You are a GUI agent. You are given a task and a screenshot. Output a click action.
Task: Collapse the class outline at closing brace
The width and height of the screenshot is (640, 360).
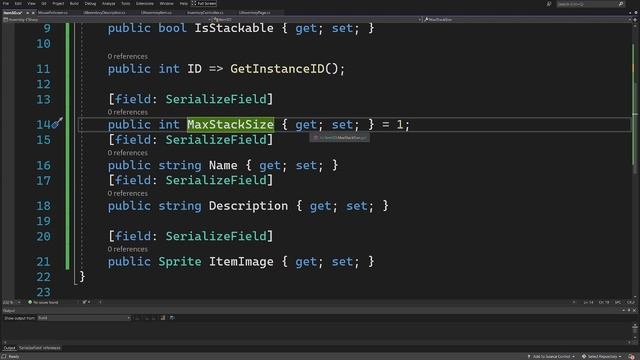76,283
